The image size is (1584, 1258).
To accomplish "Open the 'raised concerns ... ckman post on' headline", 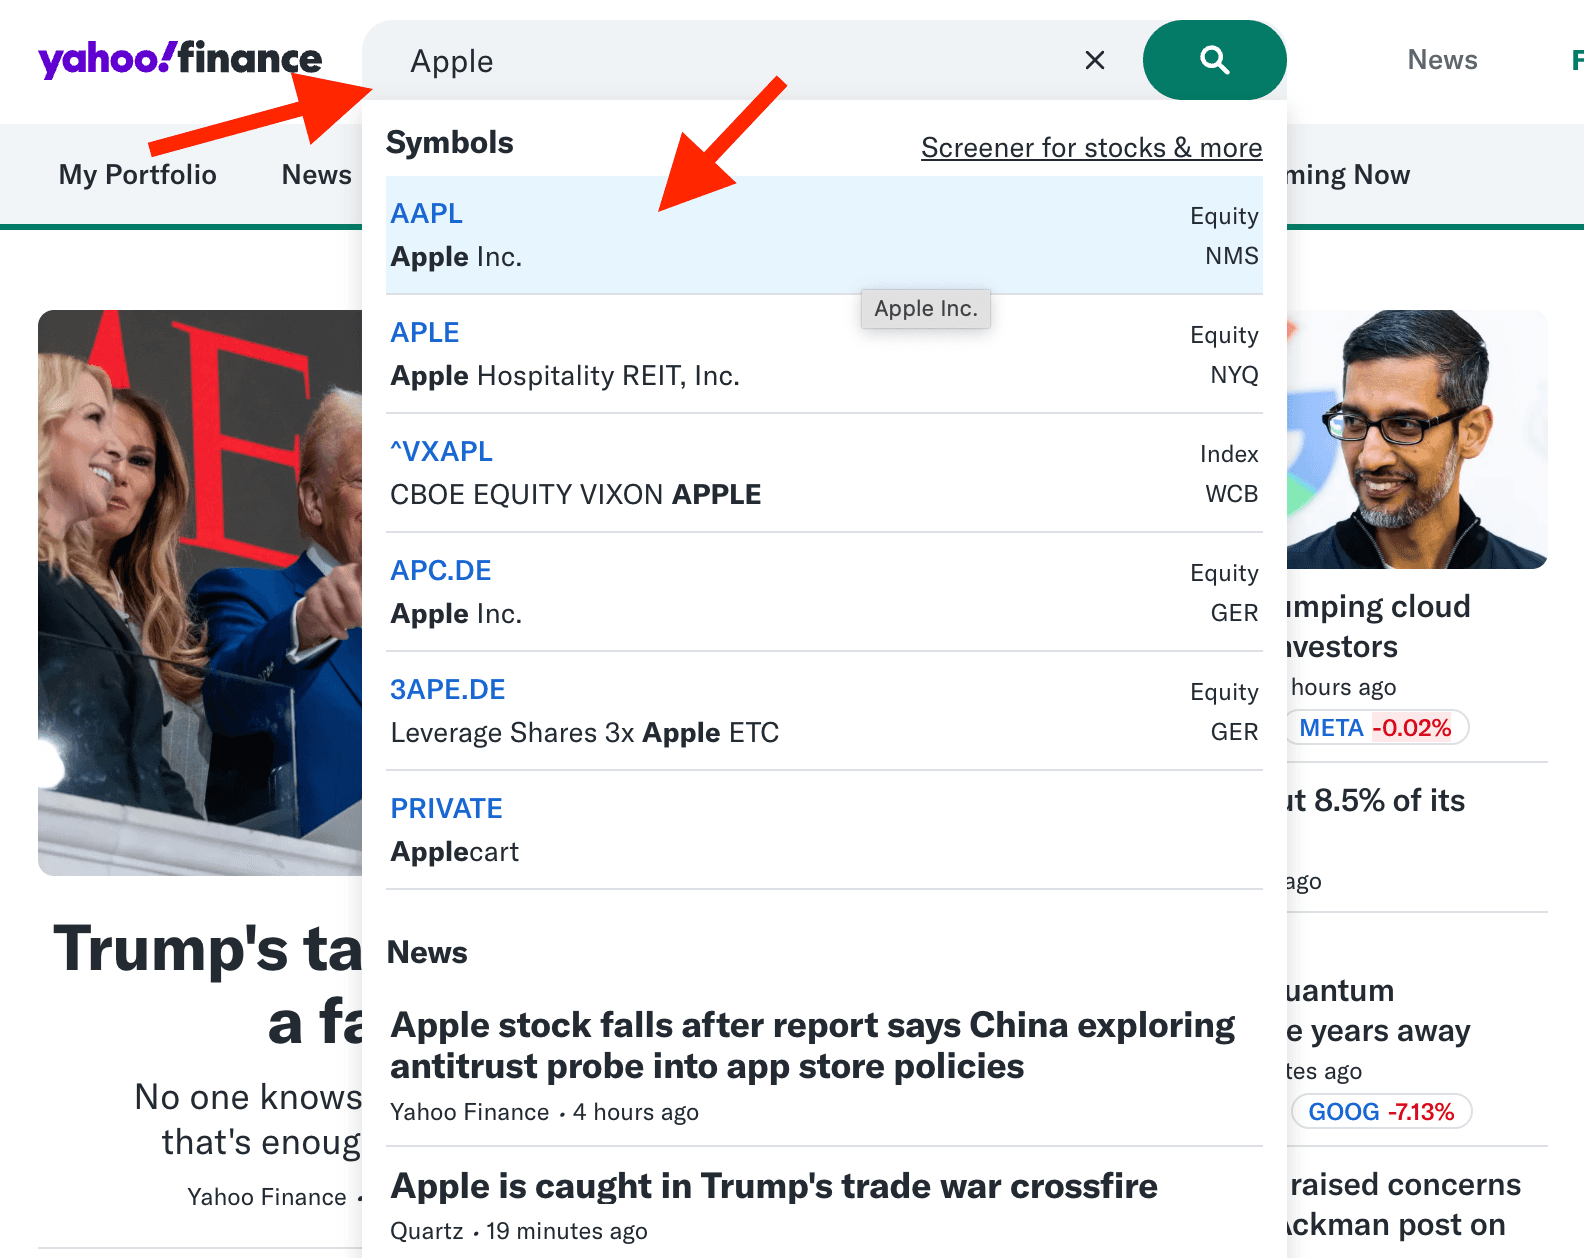I will coord(1404,1204).
